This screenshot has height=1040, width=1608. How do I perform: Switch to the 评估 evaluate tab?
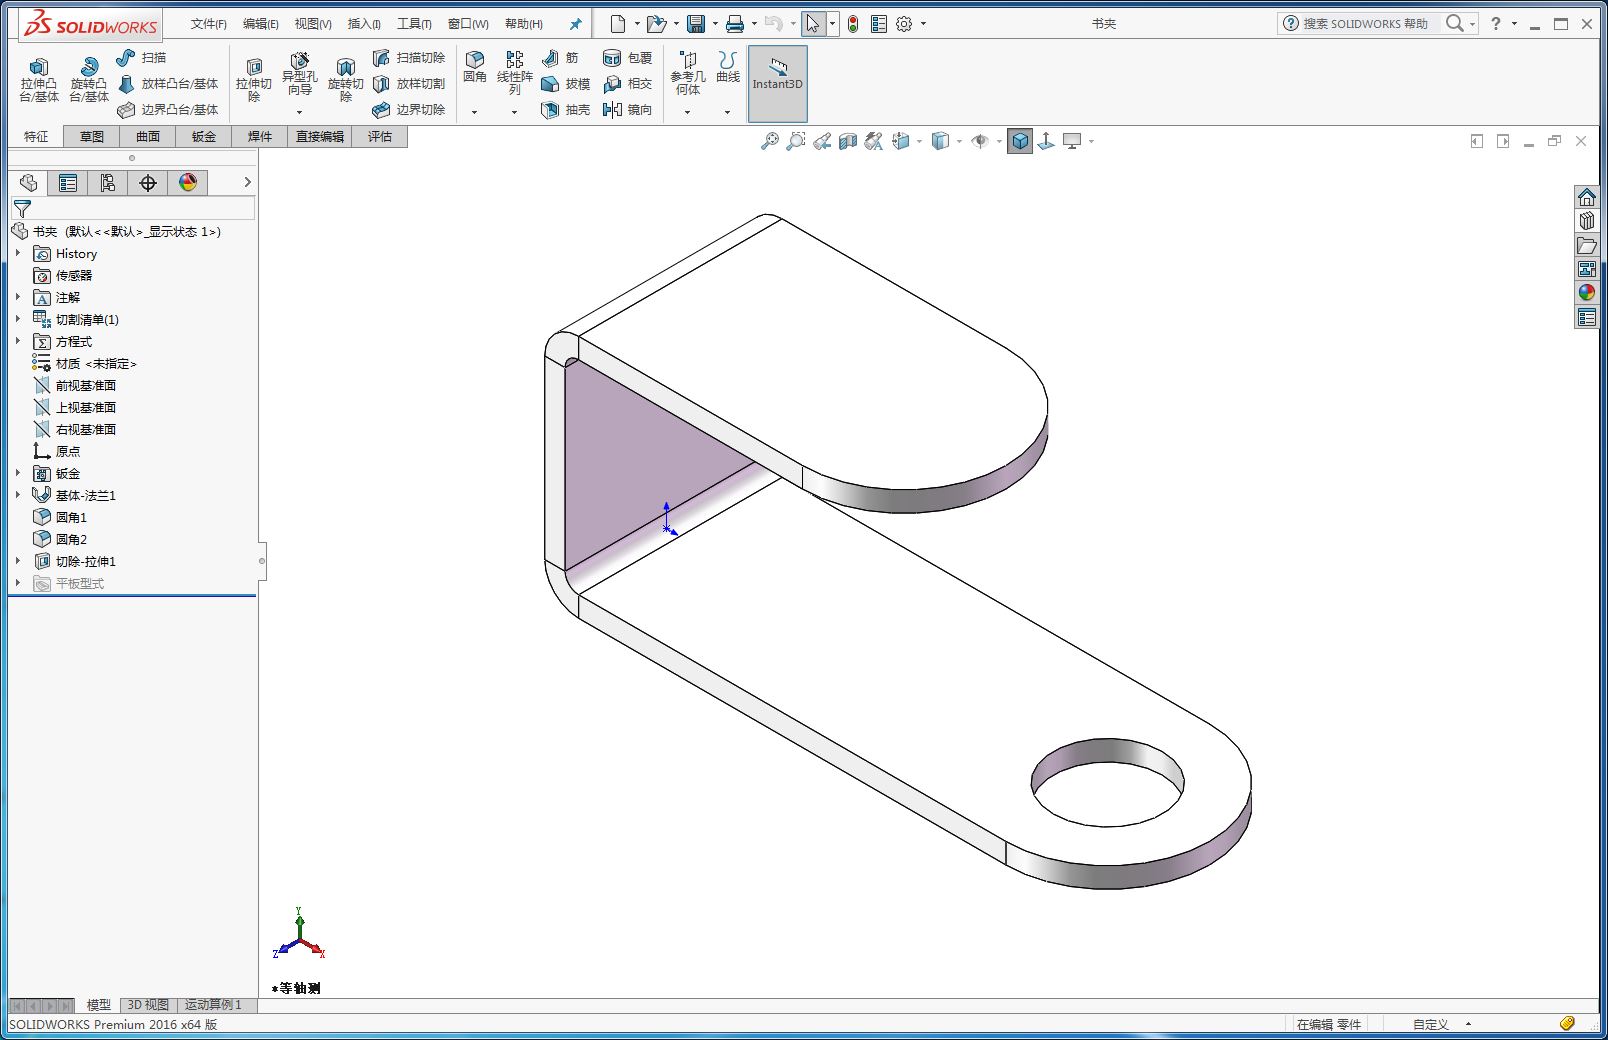tap(380, 137)
